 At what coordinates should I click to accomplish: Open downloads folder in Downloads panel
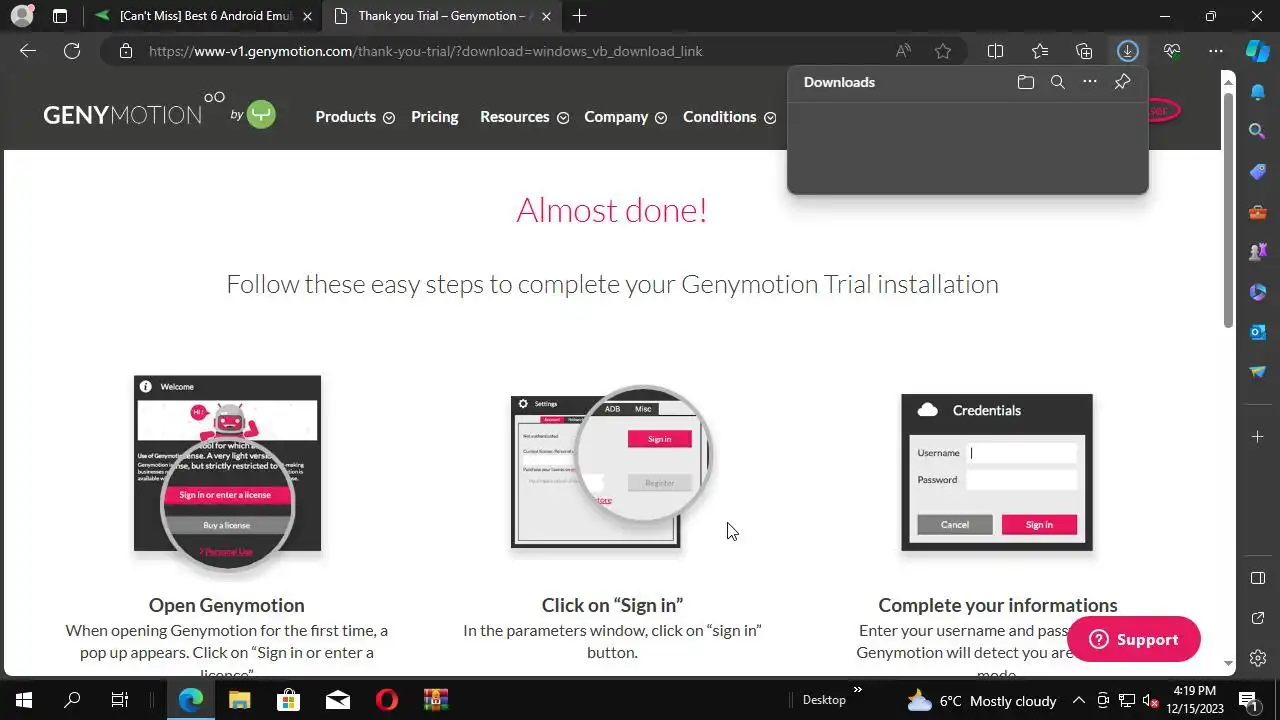point(1026,82)
